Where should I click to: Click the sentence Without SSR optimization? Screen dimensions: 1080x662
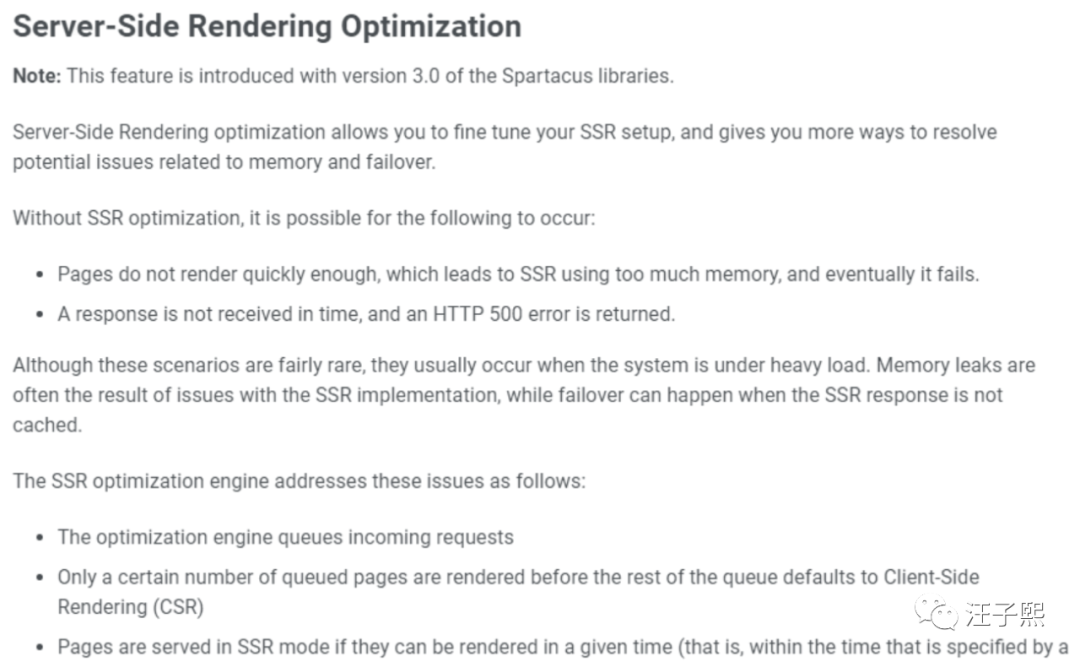pos(304,218)
